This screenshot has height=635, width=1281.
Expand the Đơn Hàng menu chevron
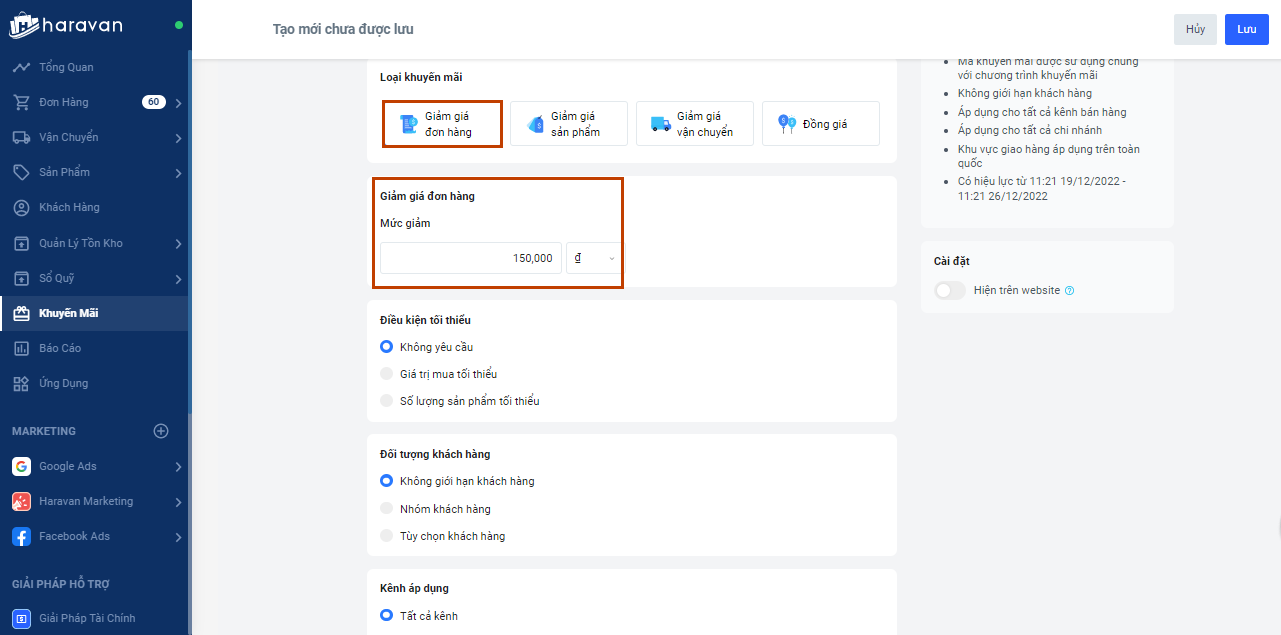coord(178,103)
